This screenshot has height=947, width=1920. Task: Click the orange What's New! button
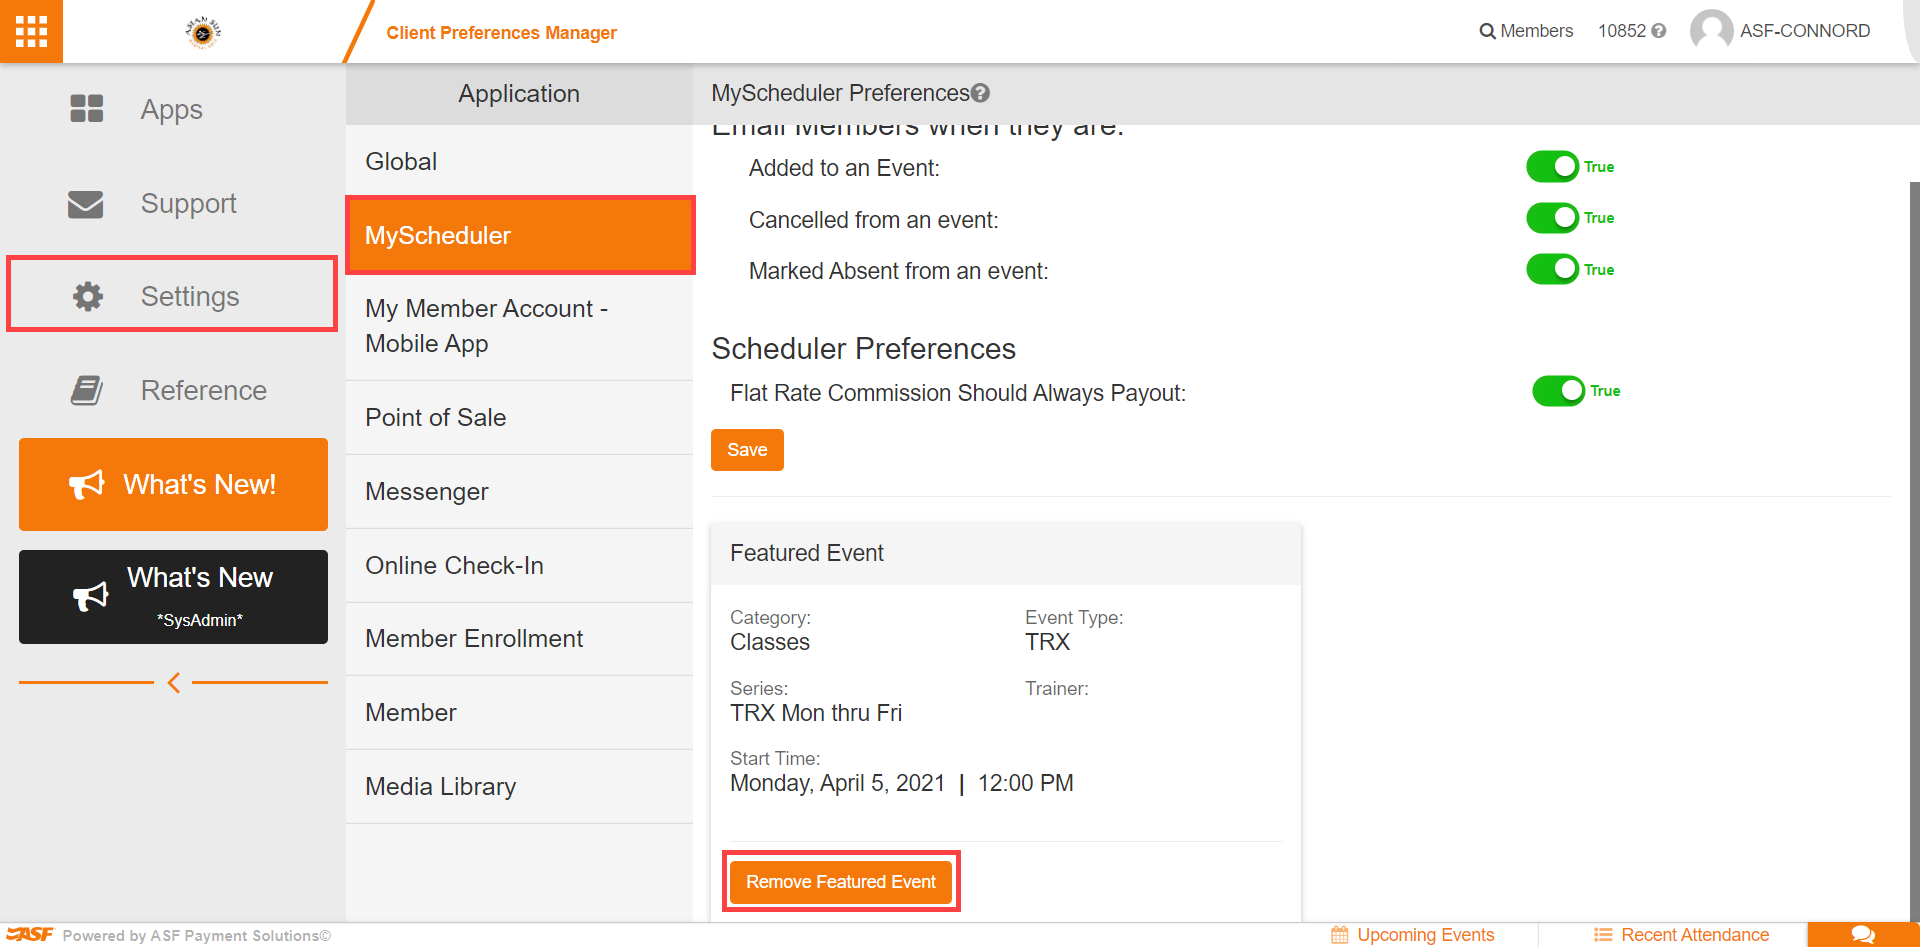pyautogui.click(x=173, y=485)
